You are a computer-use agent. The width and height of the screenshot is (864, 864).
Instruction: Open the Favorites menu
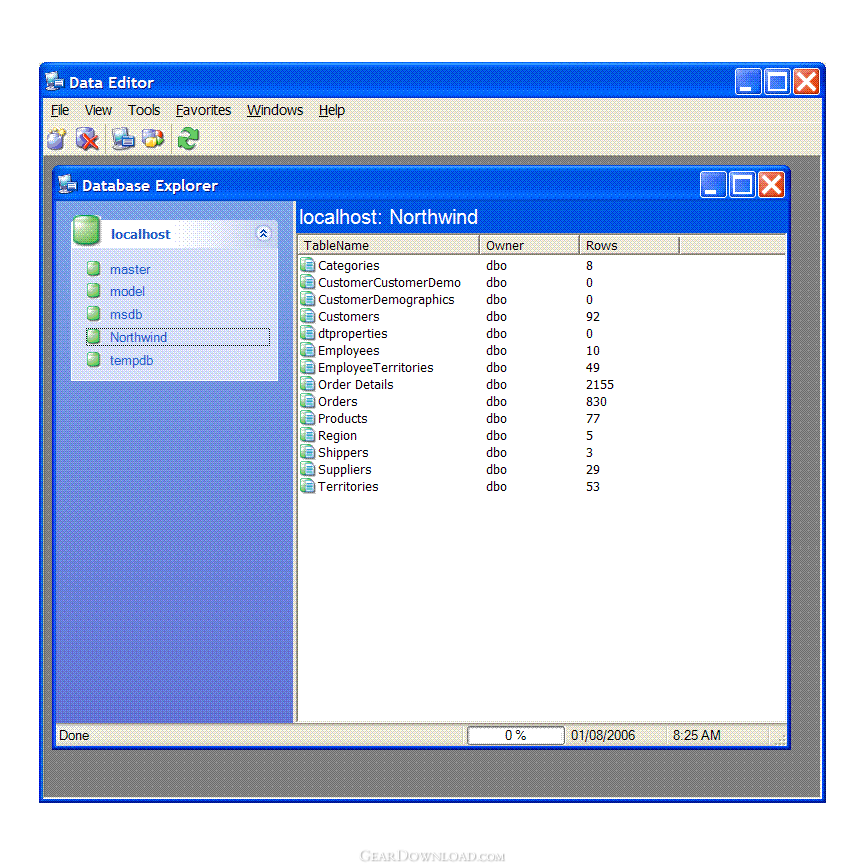point(203,110)
